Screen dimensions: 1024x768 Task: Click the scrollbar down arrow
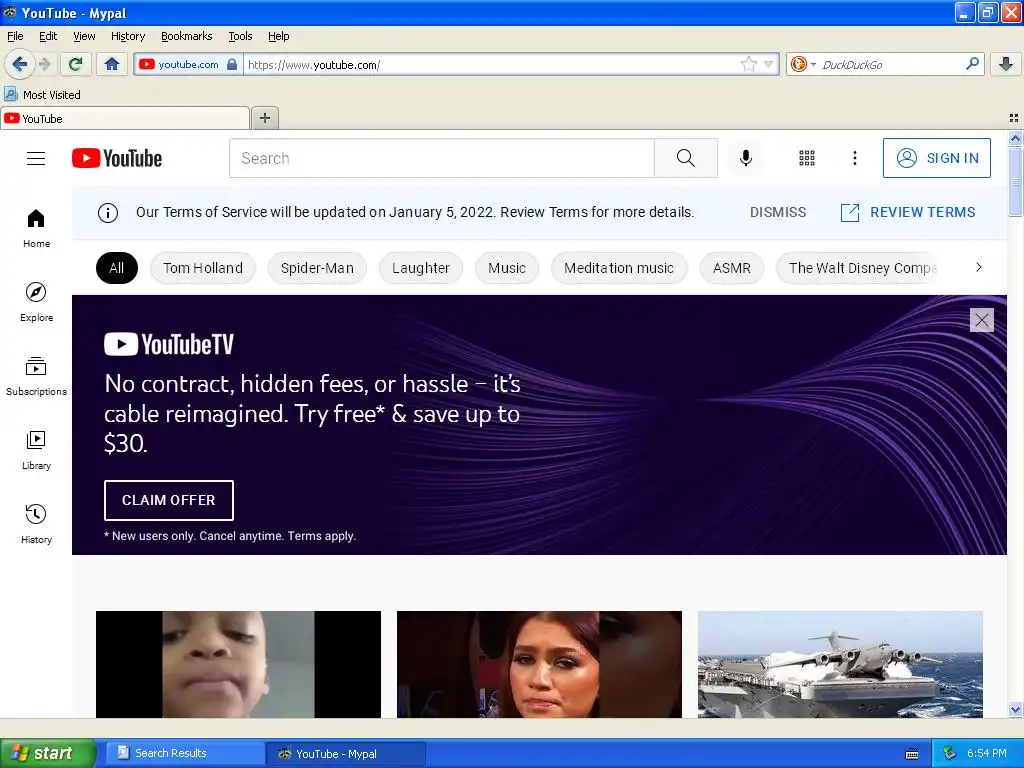[1015, 710]
